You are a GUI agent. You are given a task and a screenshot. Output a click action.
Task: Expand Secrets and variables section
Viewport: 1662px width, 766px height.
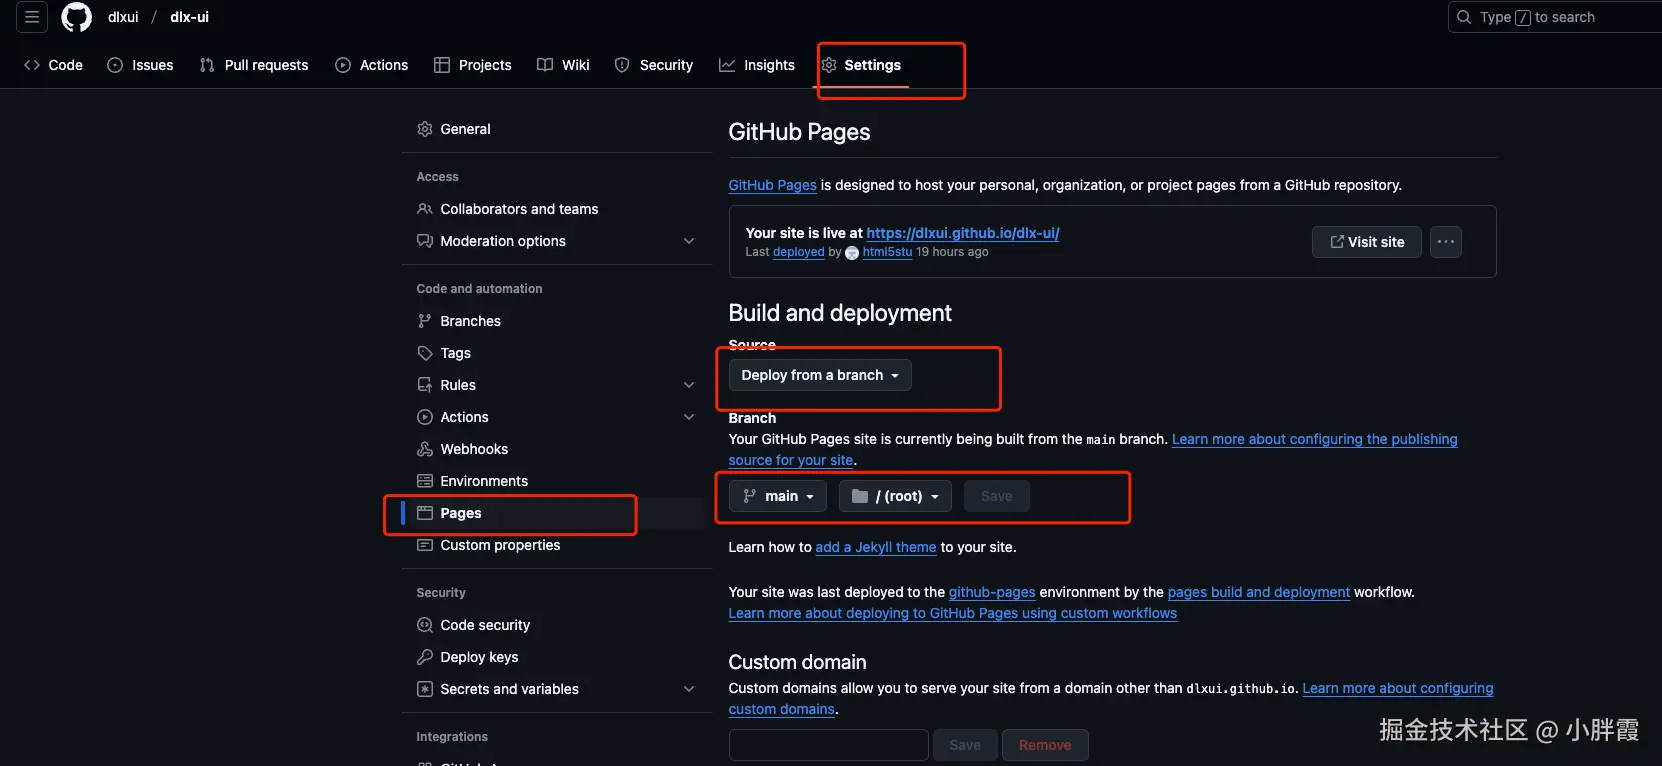(x=688, y=689)
